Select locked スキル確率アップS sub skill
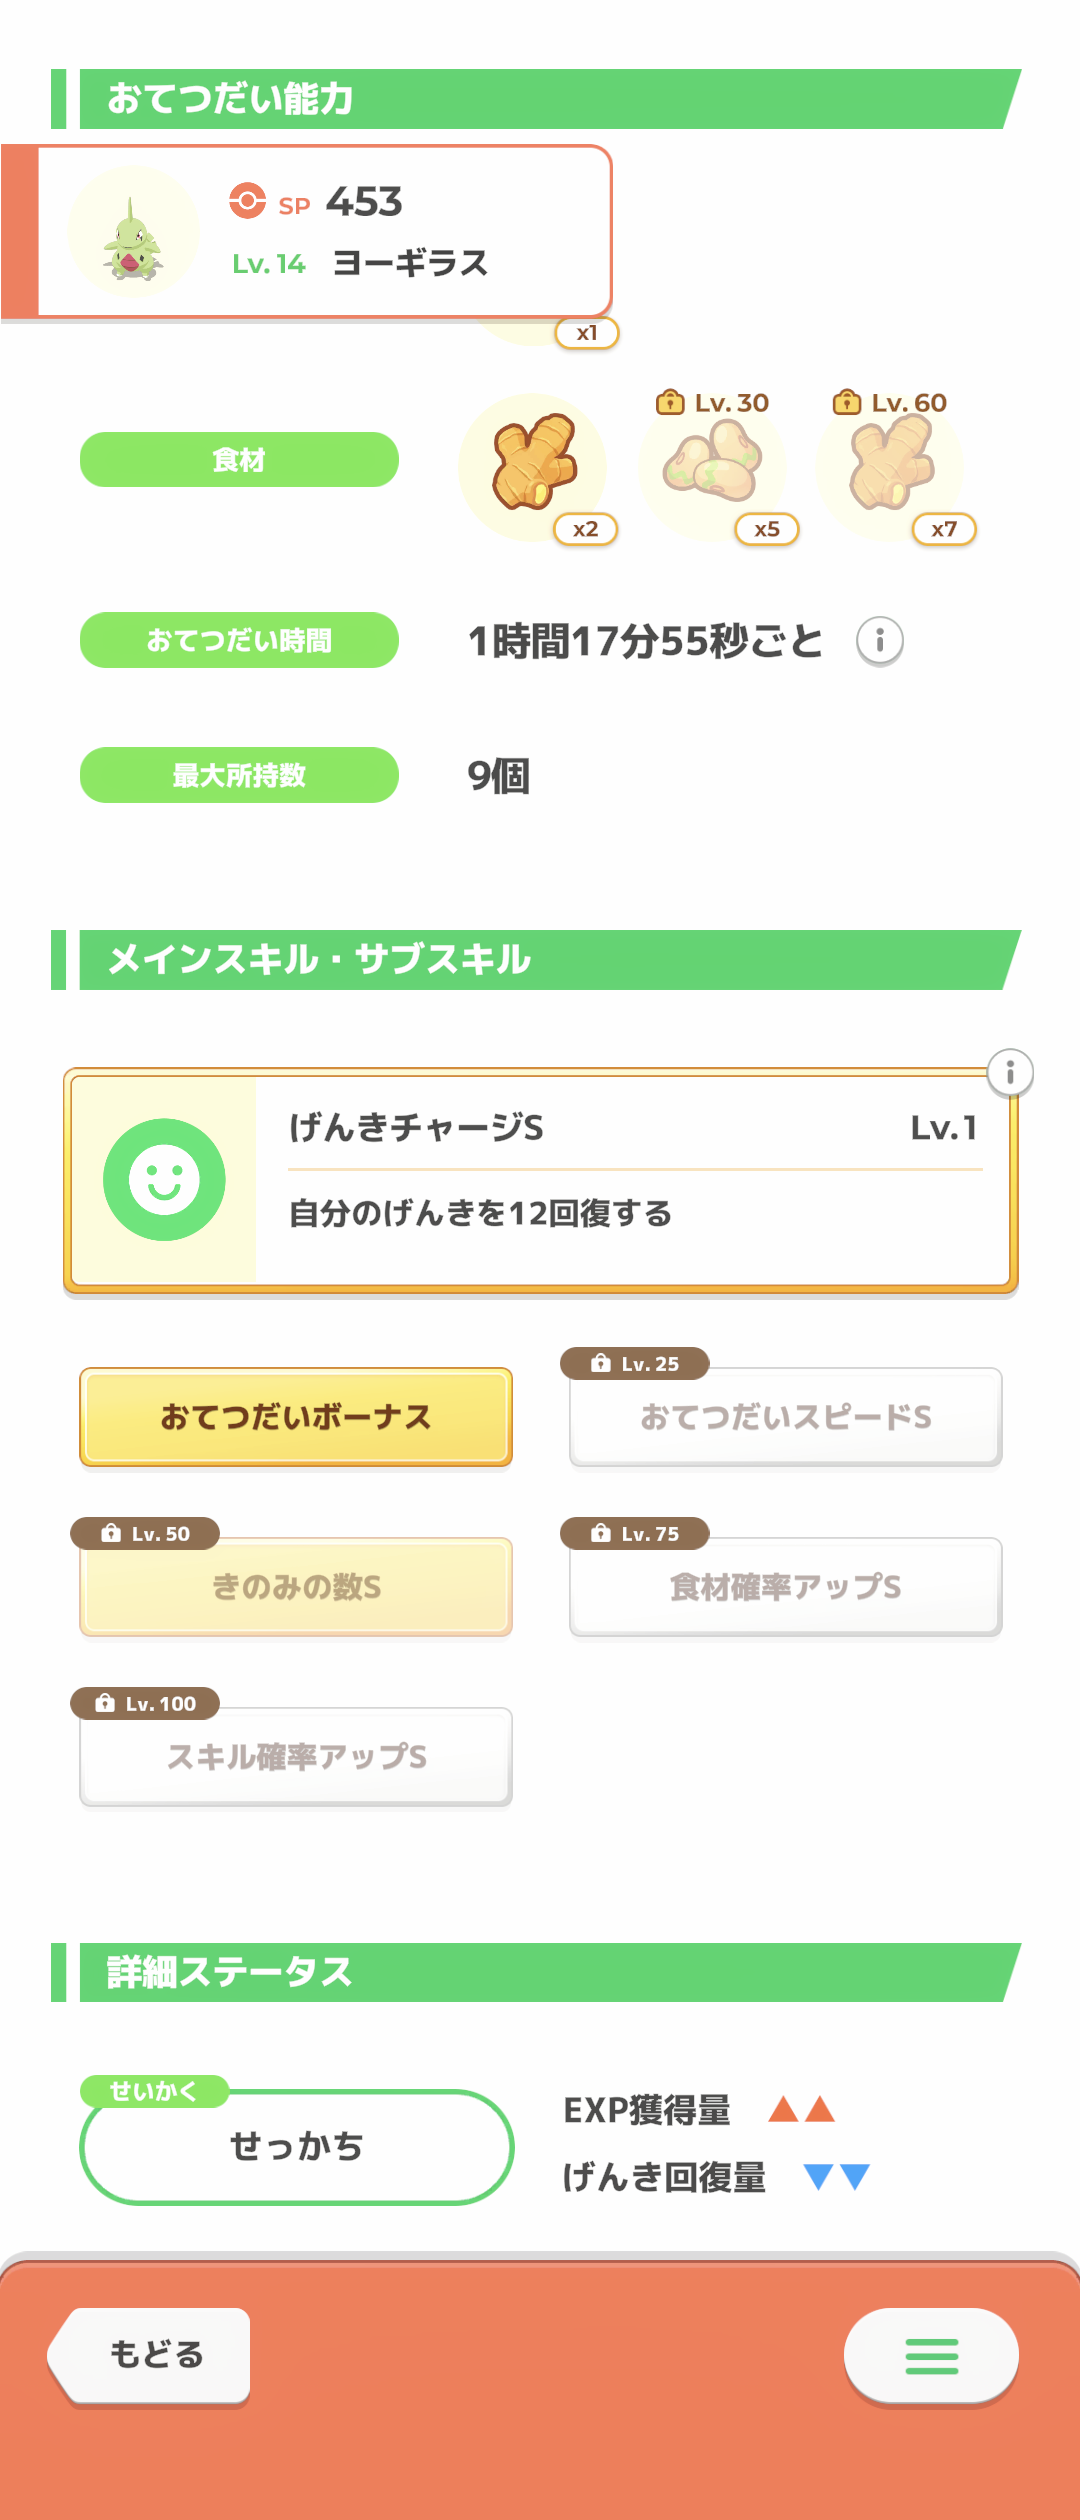The width and height of the screenshot is (1080, 2520). click(296, 1757)
